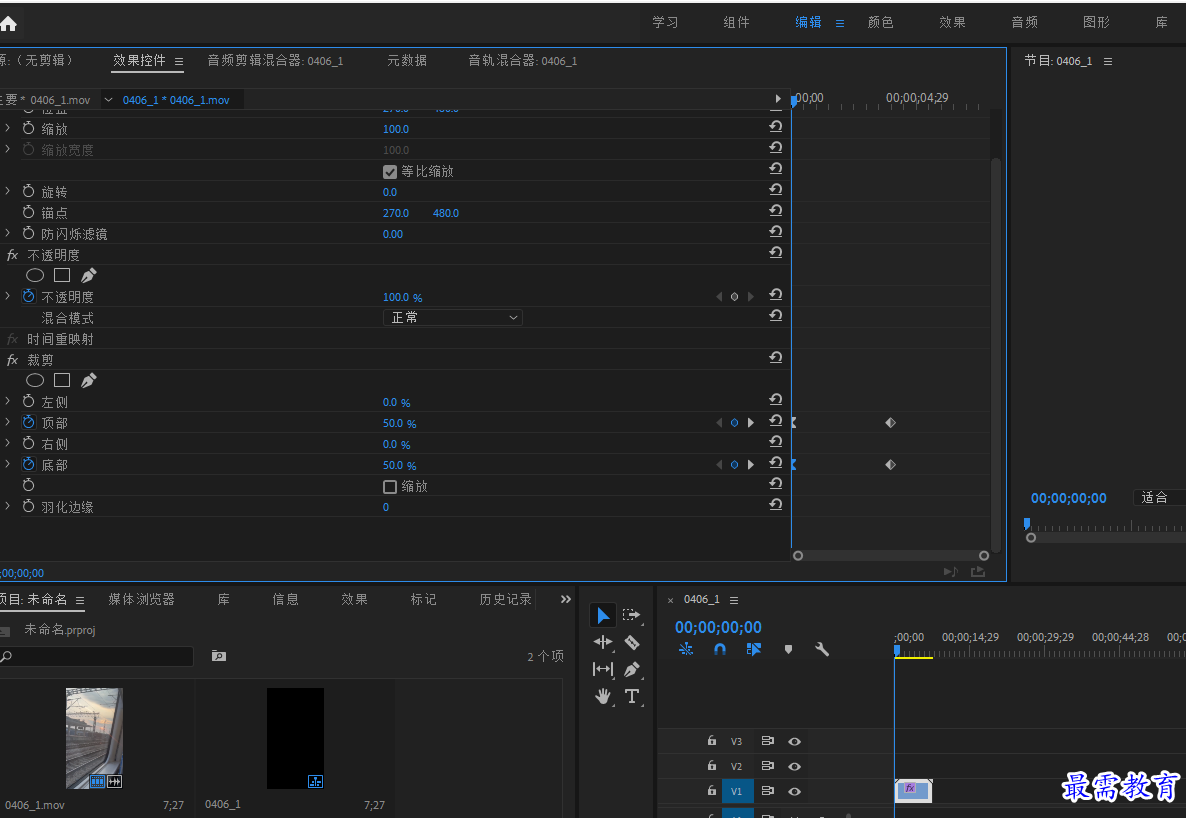Open 历史记录 tab
The height and width of the screenshot is (818, 1186).
[x=505, y=599]
